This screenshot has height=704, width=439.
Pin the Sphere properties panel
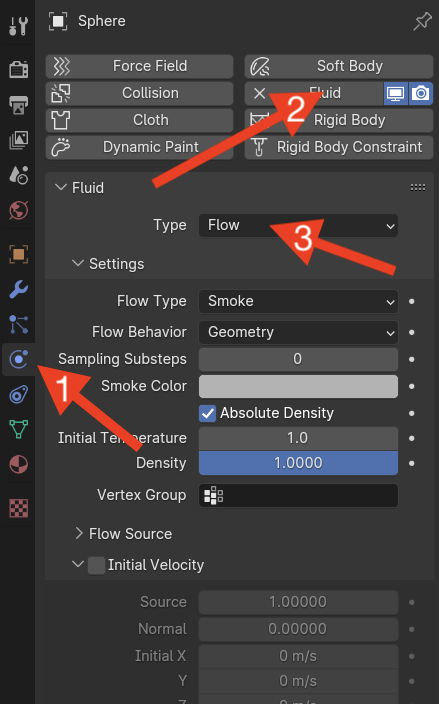(x=422, y=21)
